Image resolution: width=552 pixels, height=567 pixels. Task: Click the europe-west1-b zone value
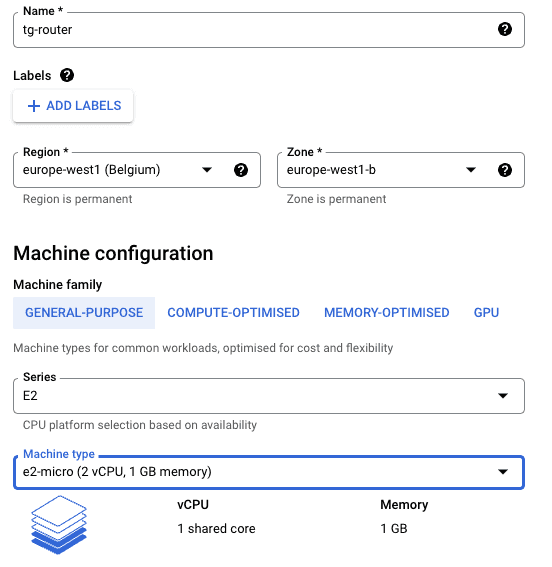click(x=331, y=170)
